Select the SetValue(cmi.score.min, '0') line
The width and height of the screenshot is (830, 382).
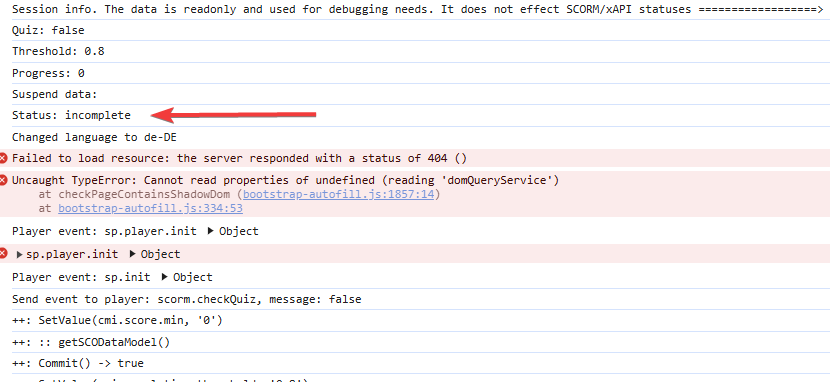coord(118,321)
